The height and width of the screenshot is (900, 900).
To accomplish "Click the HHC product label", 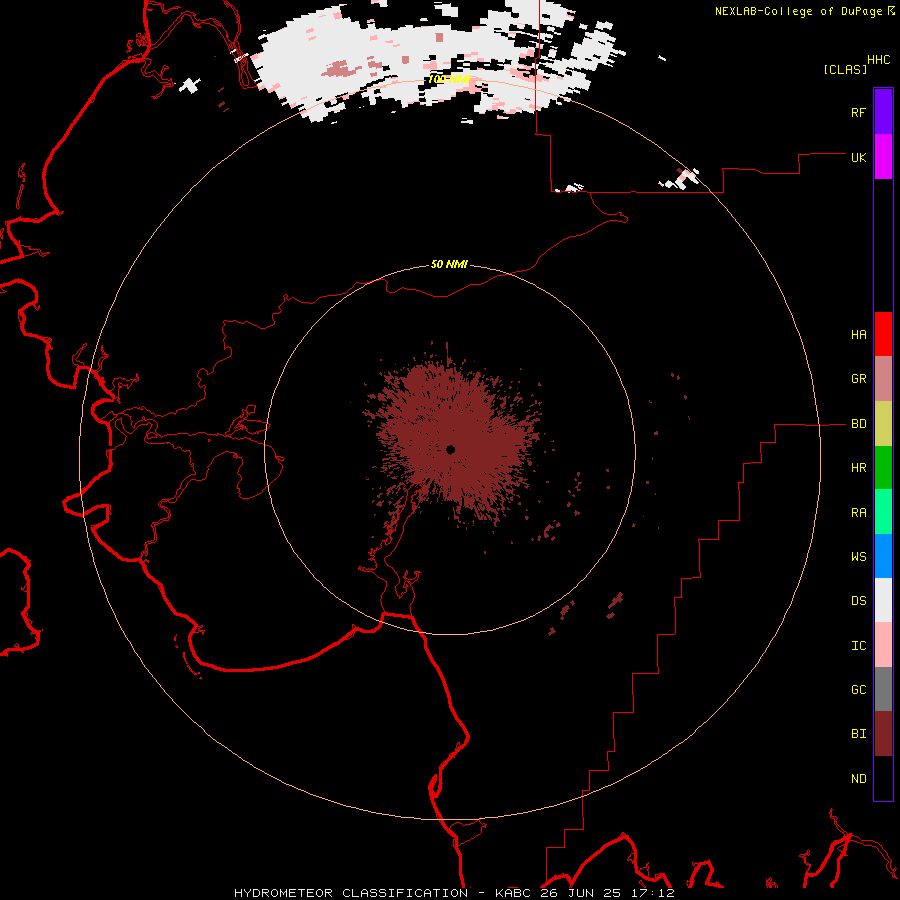I will pos(879,60).
